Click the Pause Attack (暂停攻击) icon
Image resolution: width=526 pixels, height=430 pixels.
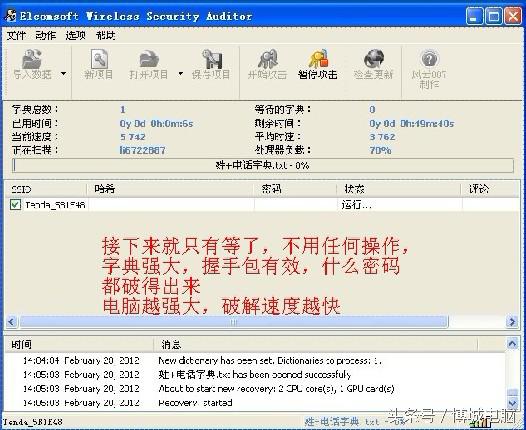(x=317, y=59)
